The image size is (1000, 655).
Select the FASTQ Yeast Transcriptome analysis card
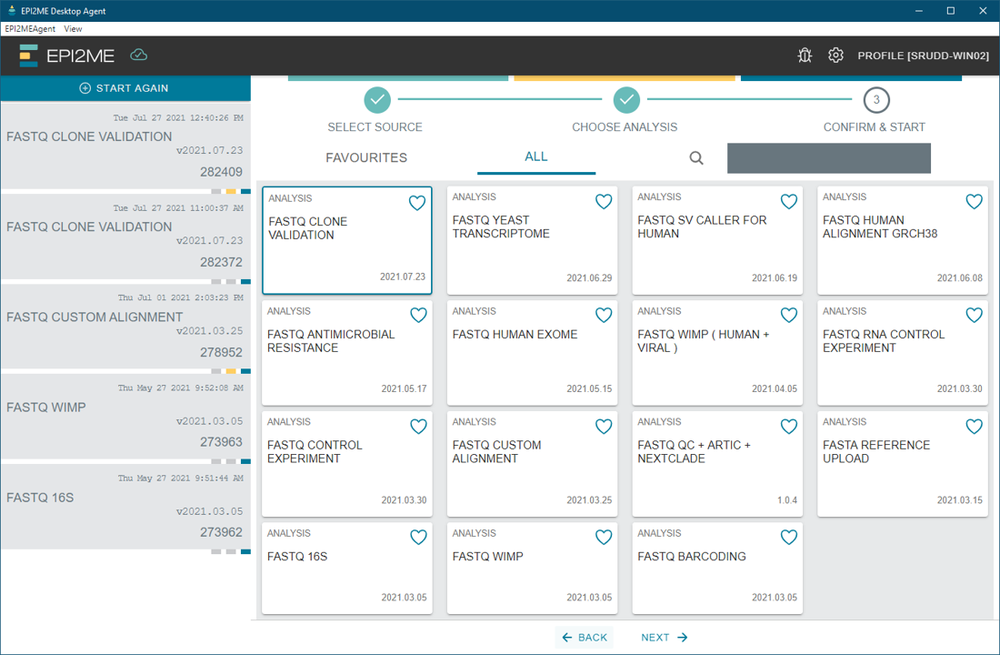(532, 240)
